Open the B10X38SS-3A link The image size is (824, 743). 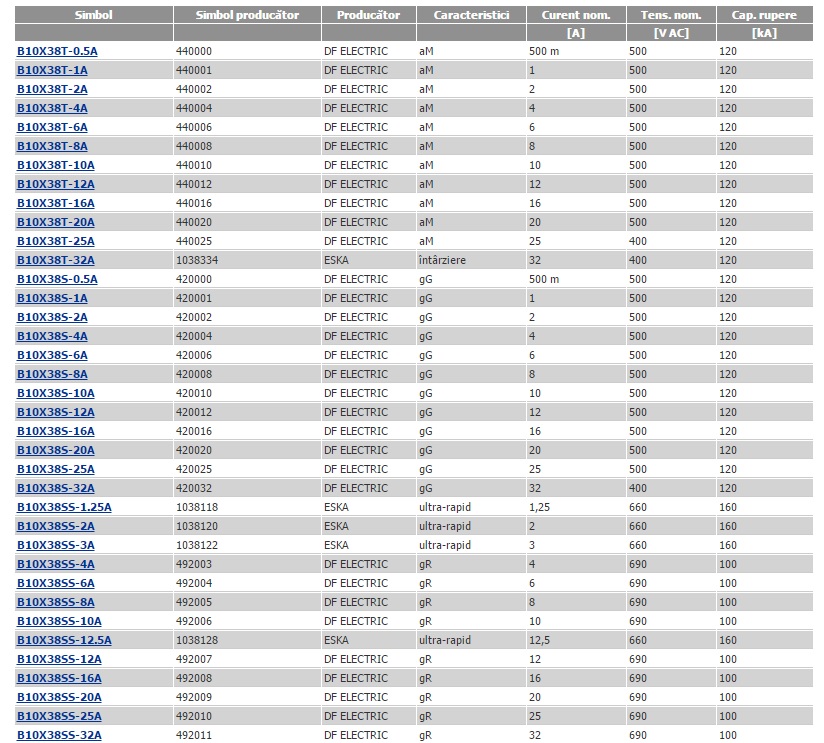pos(56,545)
